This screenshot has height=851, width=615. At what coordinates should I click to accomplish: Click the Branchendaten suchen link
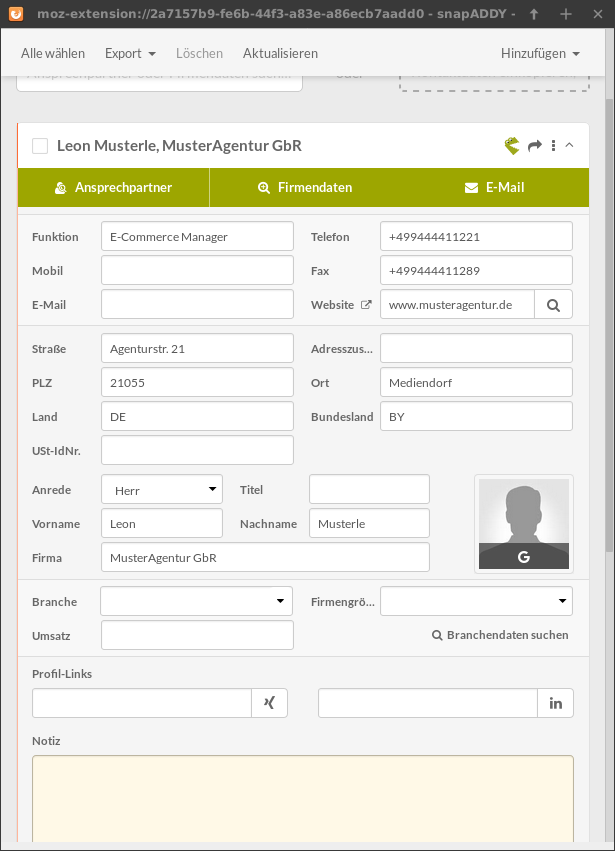[500, 635]
